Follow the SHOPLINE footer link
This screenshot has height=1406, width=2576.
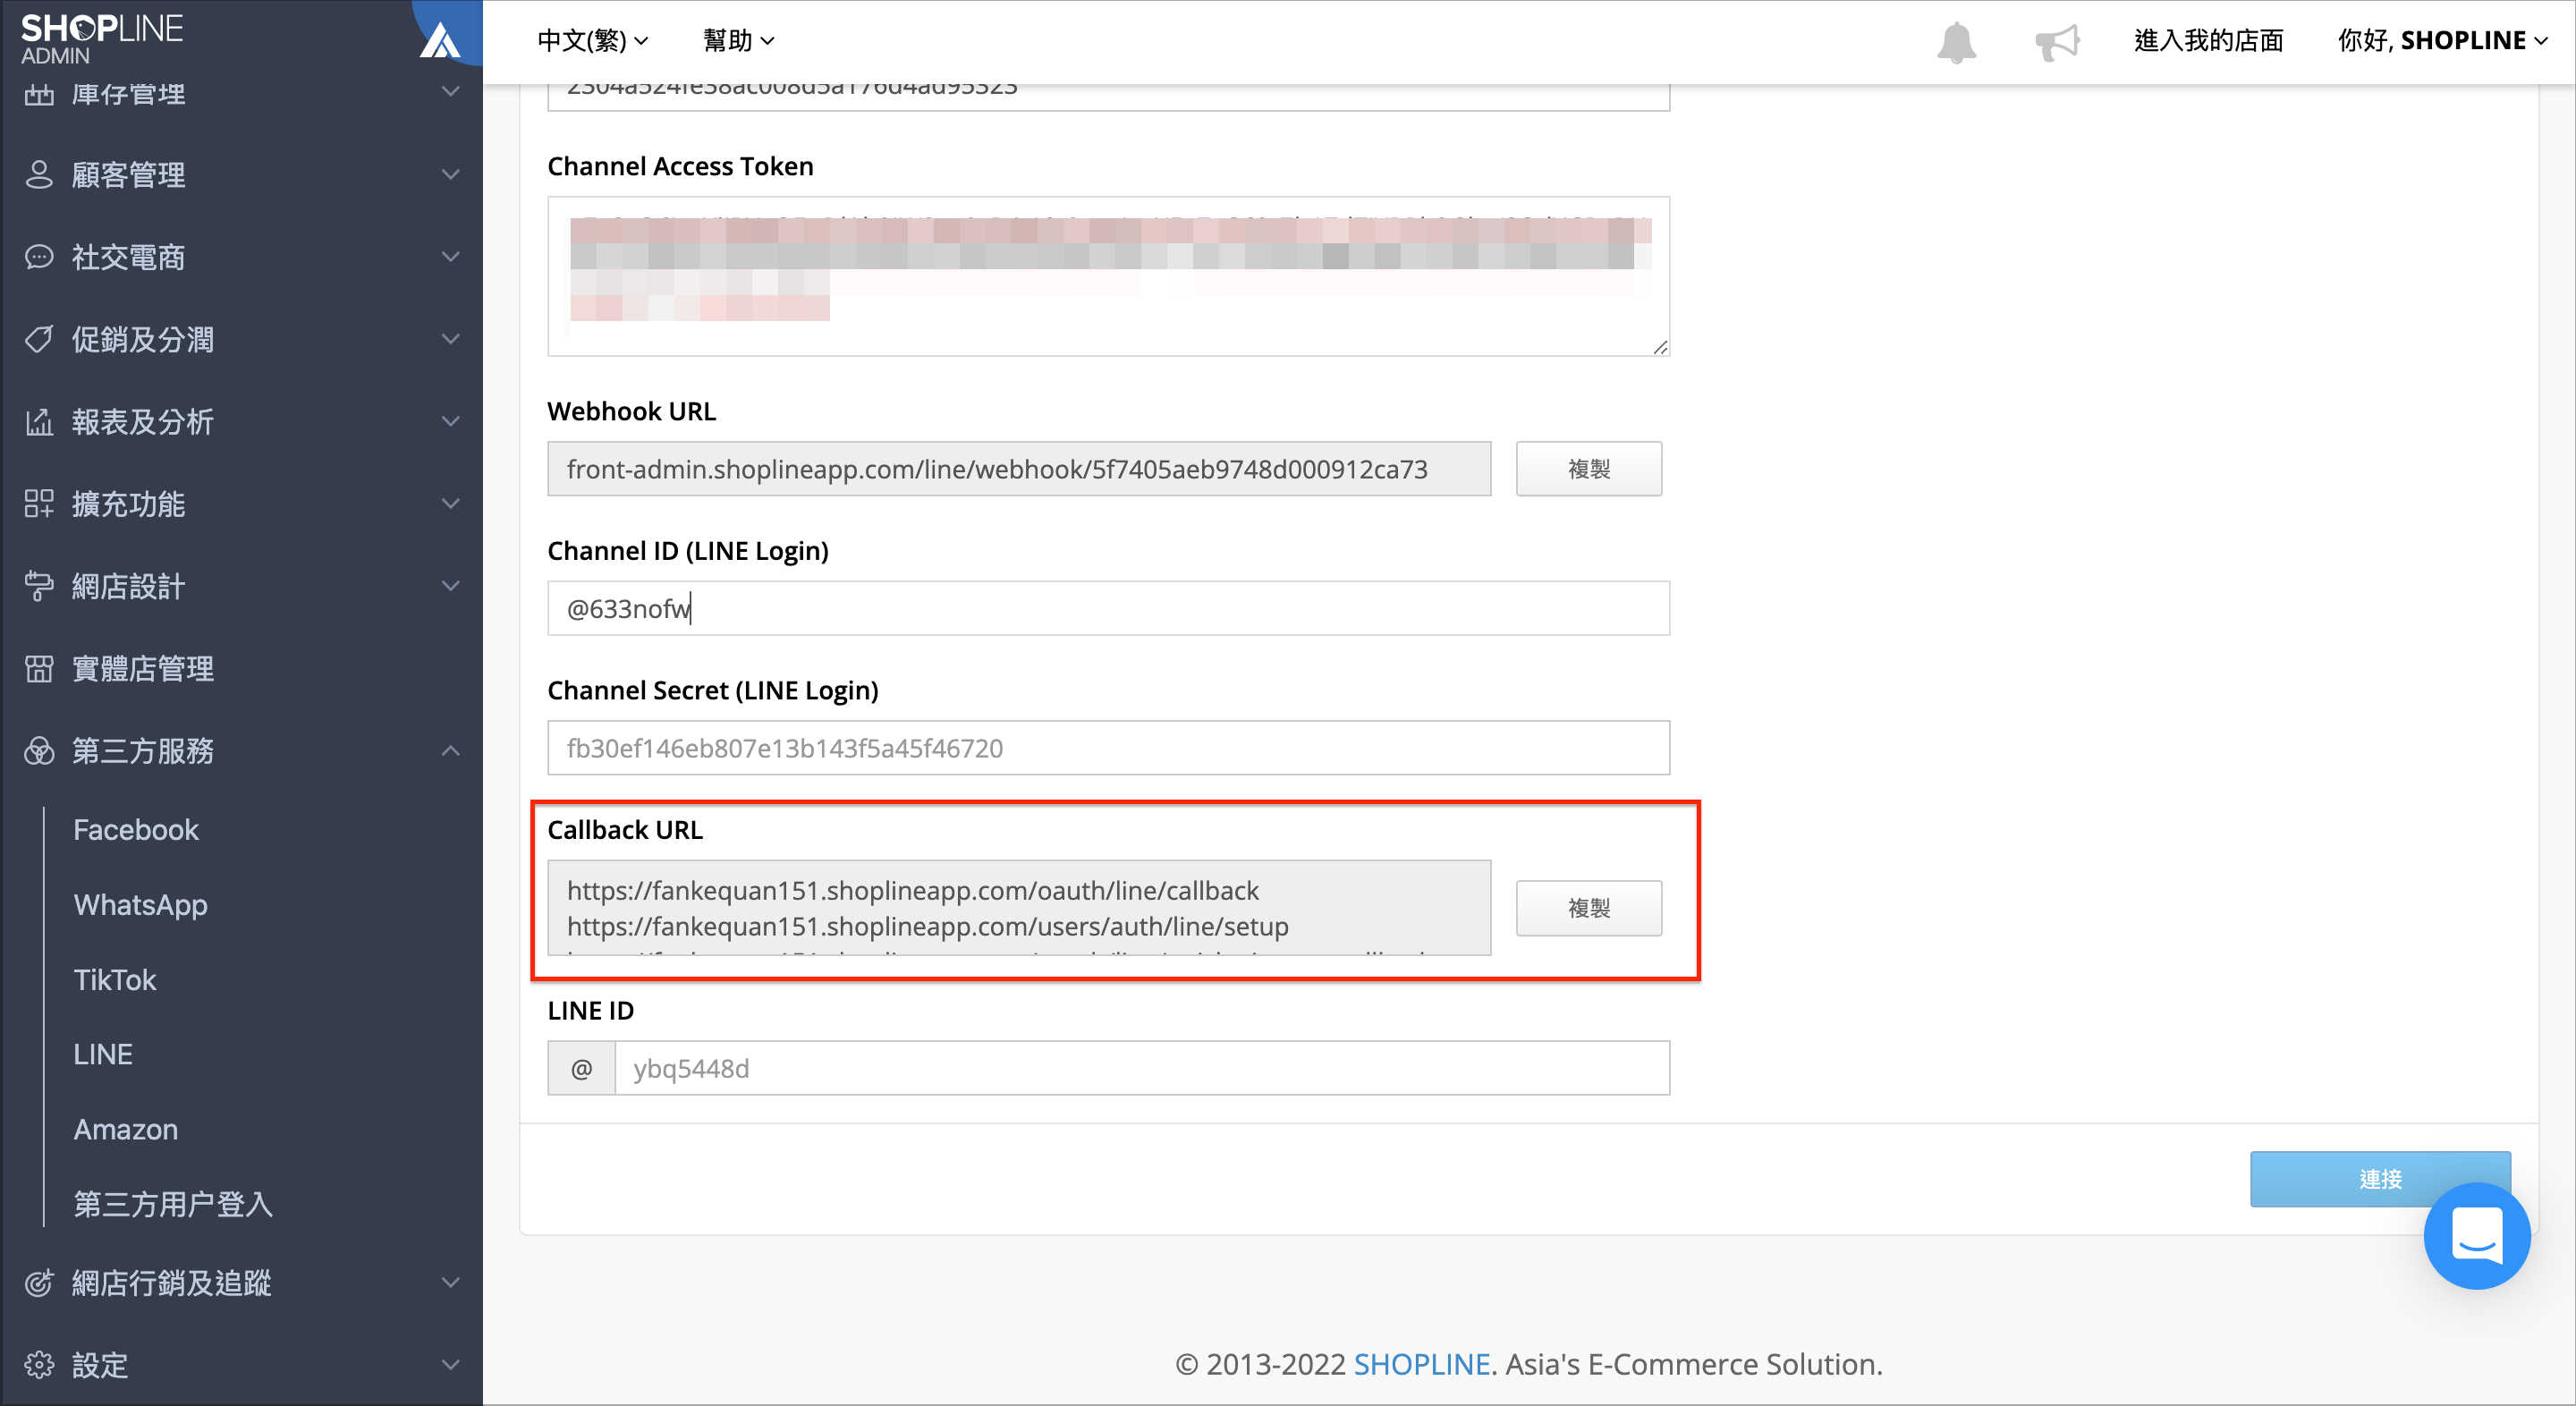1422,1364
